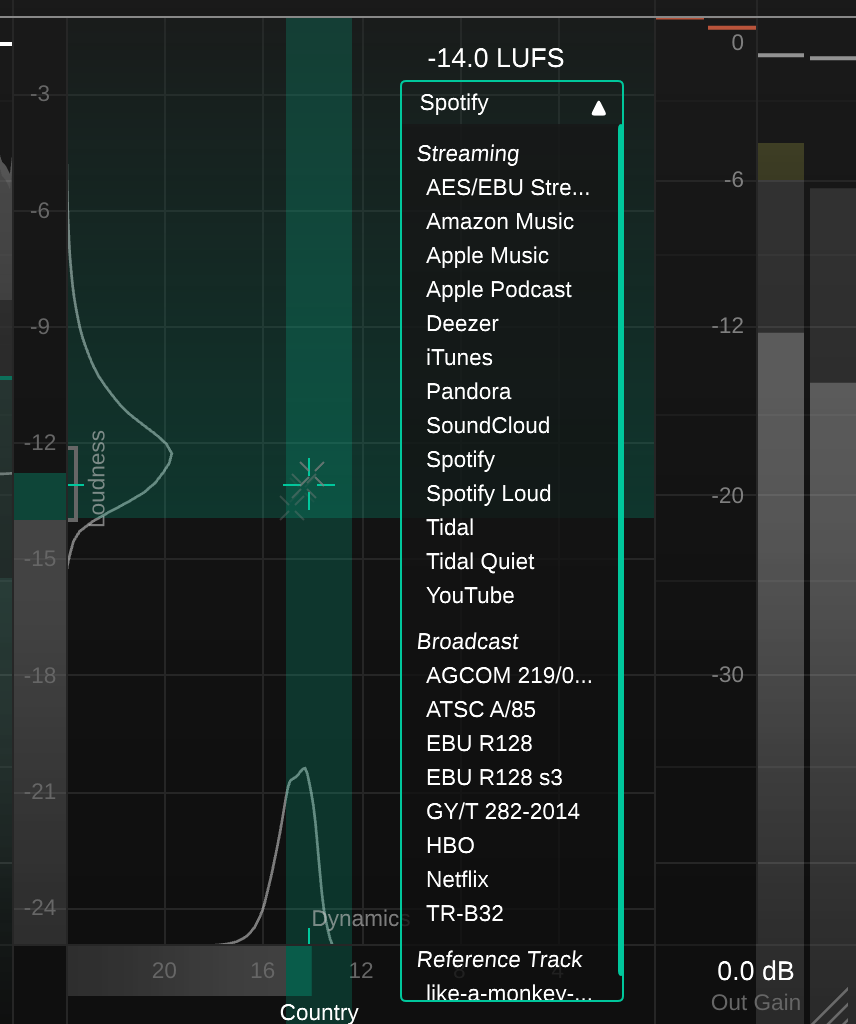This screenshot has height=1024, width=856.
Task: Click the -14.0 LUFS target value
Action: (496, 58)
